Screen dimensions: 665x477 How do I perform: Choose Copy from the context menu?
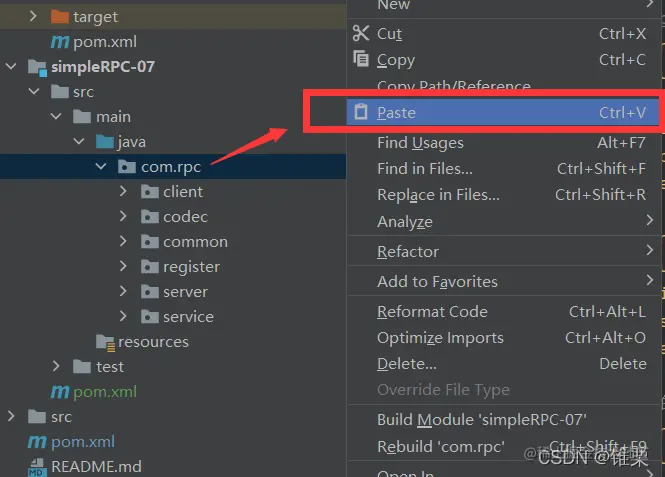[x=503, y=60]
